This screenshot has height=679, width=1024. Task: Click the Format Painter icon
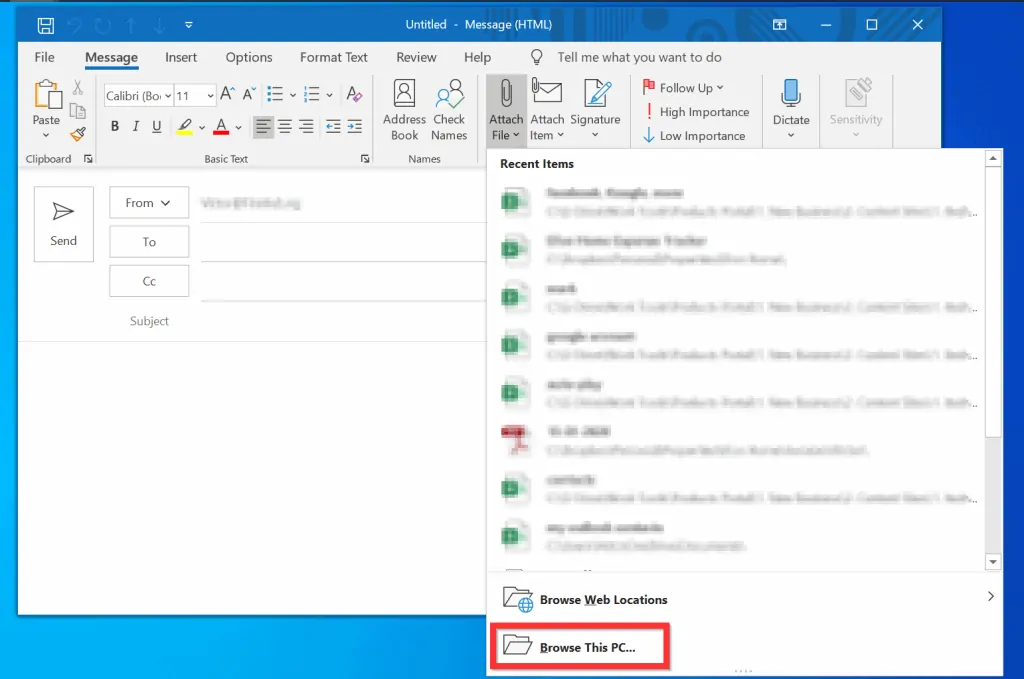(x=78, y=132)
